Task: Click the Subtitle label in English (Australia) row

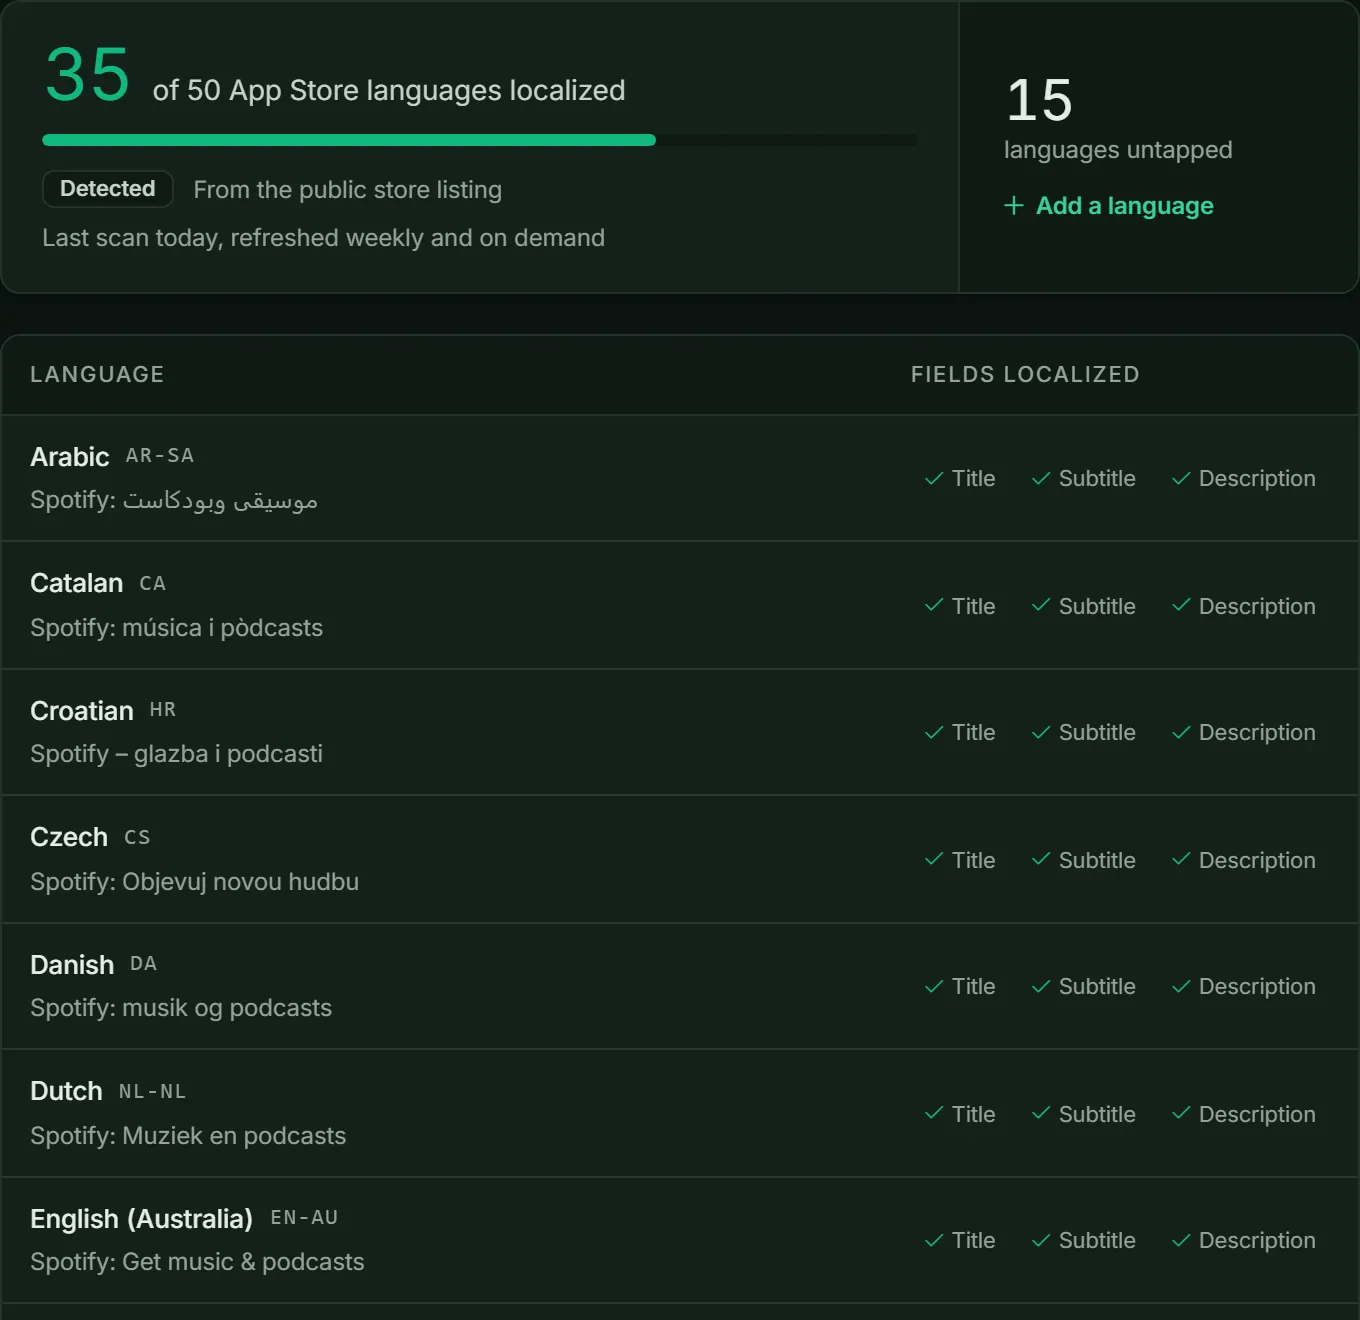Action: tap(1097, 1241)
